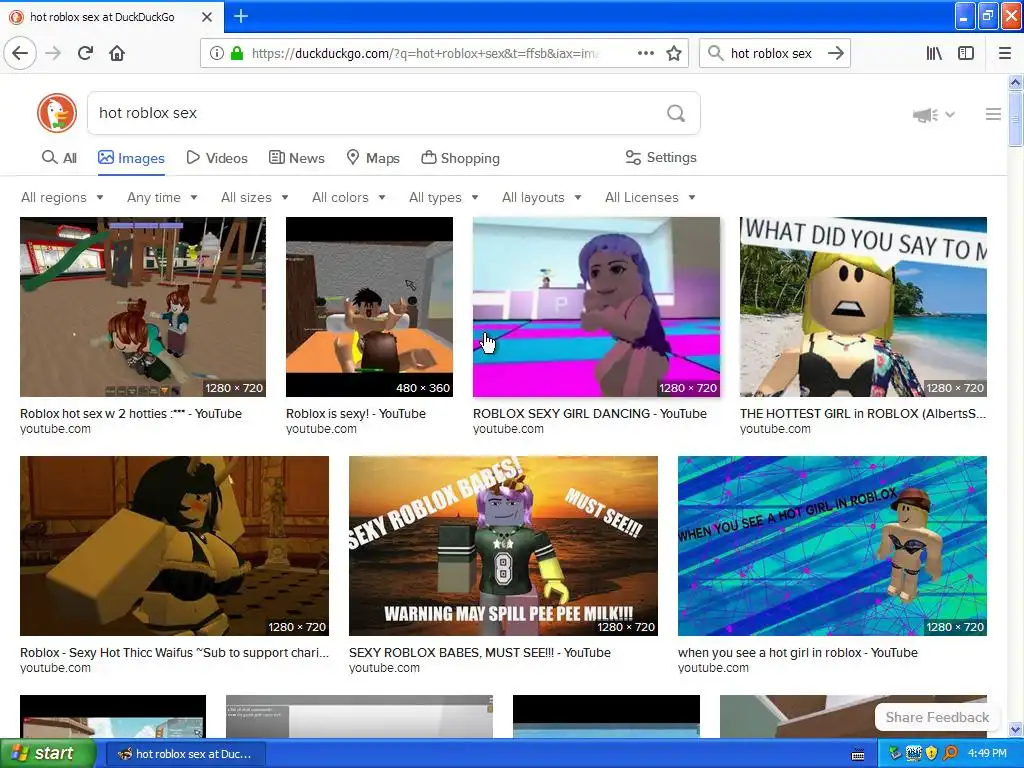
Task: Click the page scrollbar down arrow
Action: (1015, 729)
